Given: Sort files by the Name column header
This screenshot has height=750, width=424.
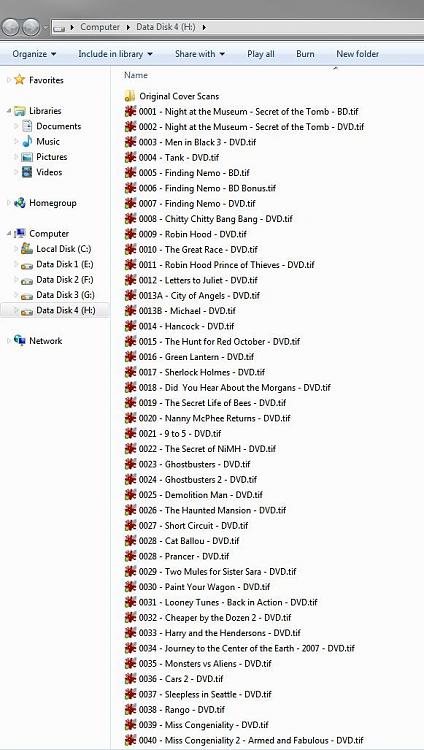Looking at the screenshot, I should (x=136, y=75).
